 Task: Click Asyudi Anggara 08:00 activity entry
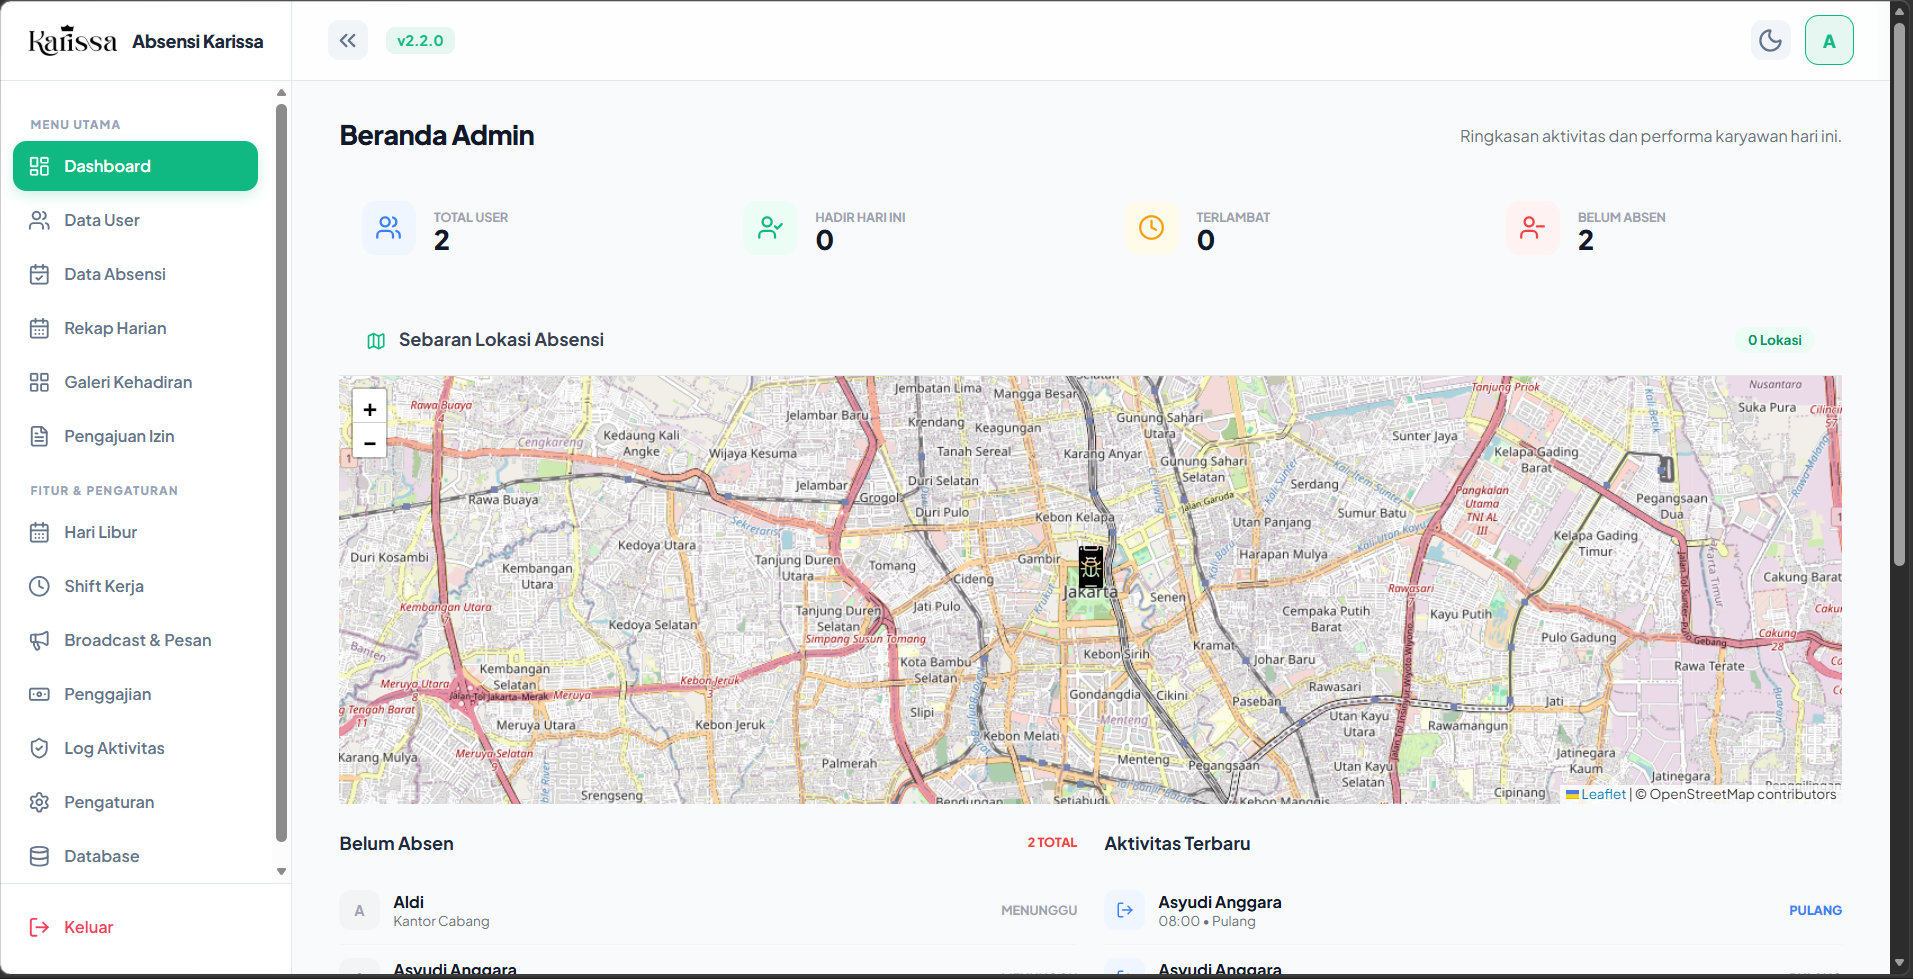[1473, 911]
